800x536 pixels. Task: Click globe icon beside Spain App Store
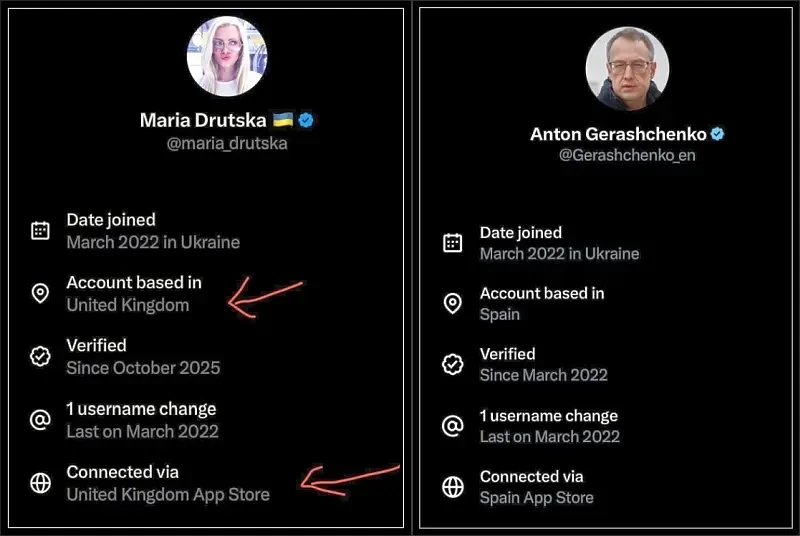[453, 487]
